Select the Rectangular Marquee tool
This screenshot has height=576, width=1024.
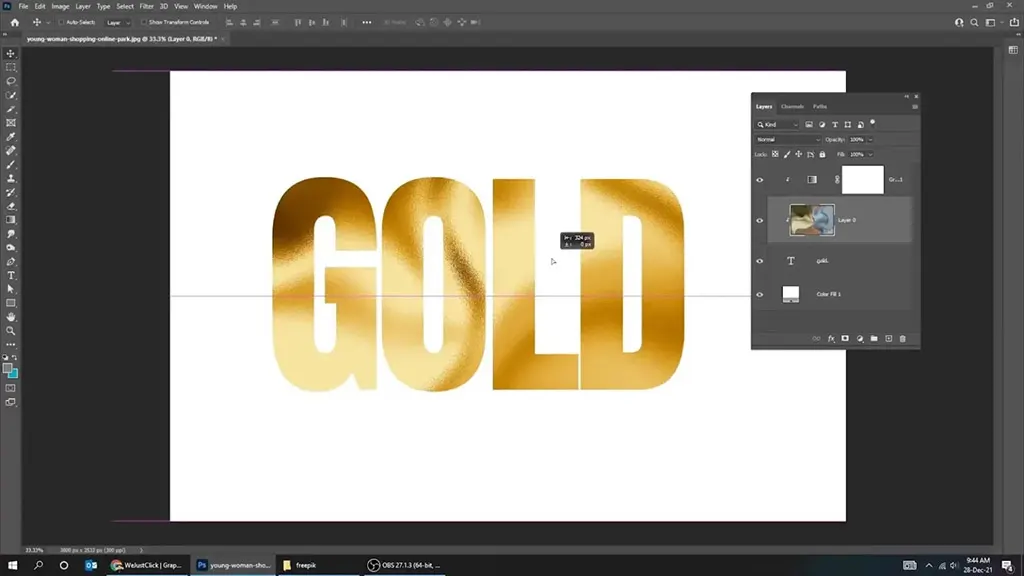pyautogui.click(x=10, y=67)
